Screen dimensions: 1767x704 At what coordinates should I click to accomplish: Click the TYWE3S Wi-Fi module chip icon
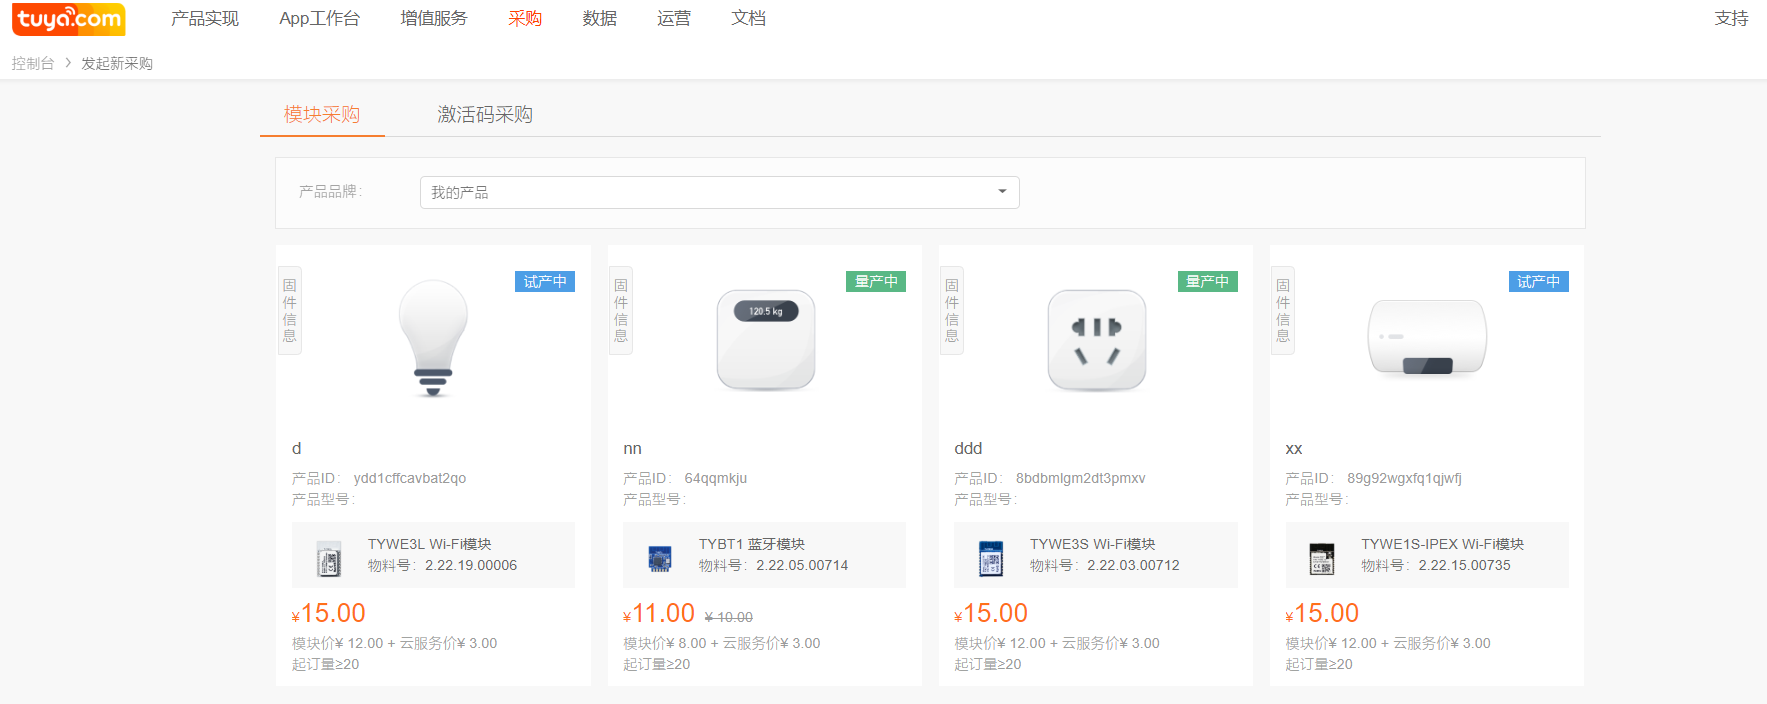(991, 557)
